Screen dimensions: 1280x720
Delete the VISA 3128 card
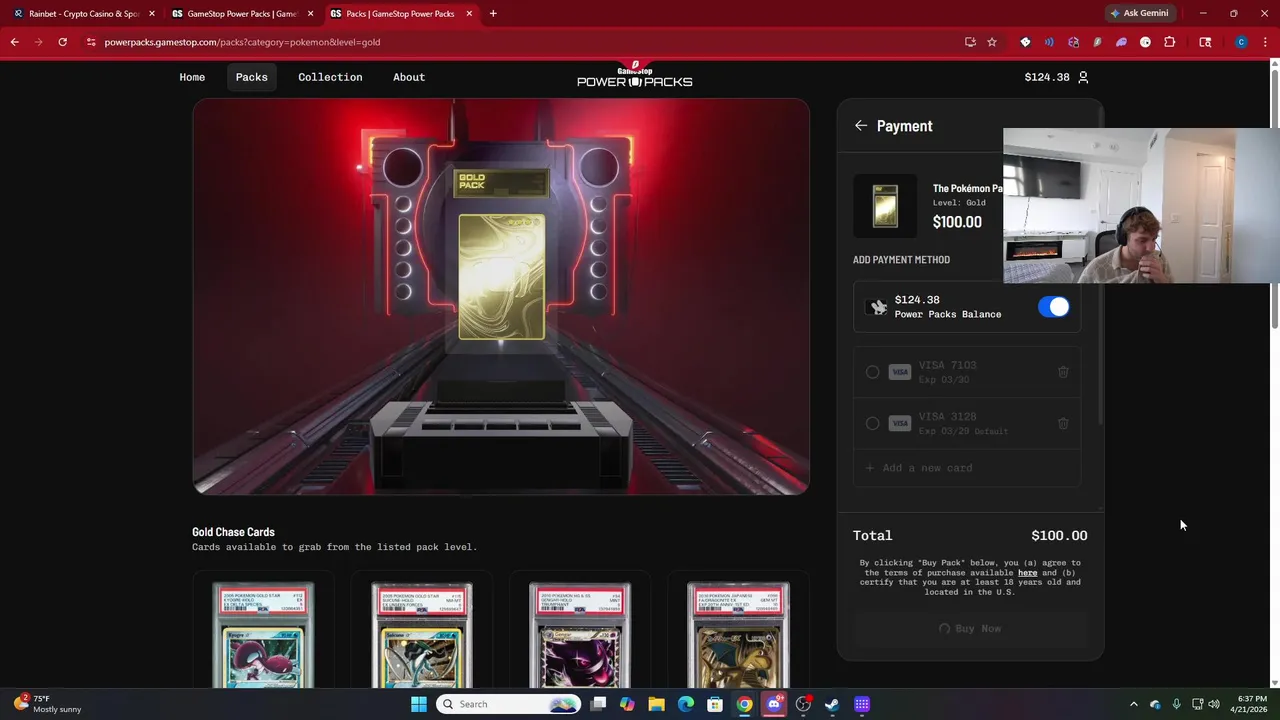pyautogui.click(x=1063, y=423)
